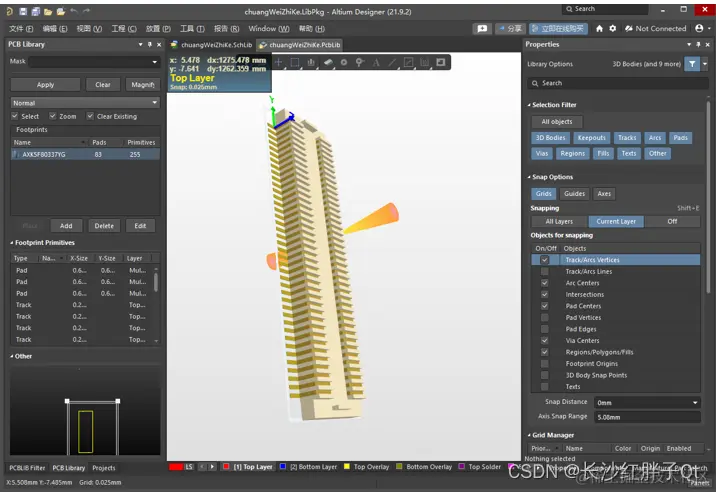Toggle the Clear Existing checkbox
716x492 pixels.
90,116
